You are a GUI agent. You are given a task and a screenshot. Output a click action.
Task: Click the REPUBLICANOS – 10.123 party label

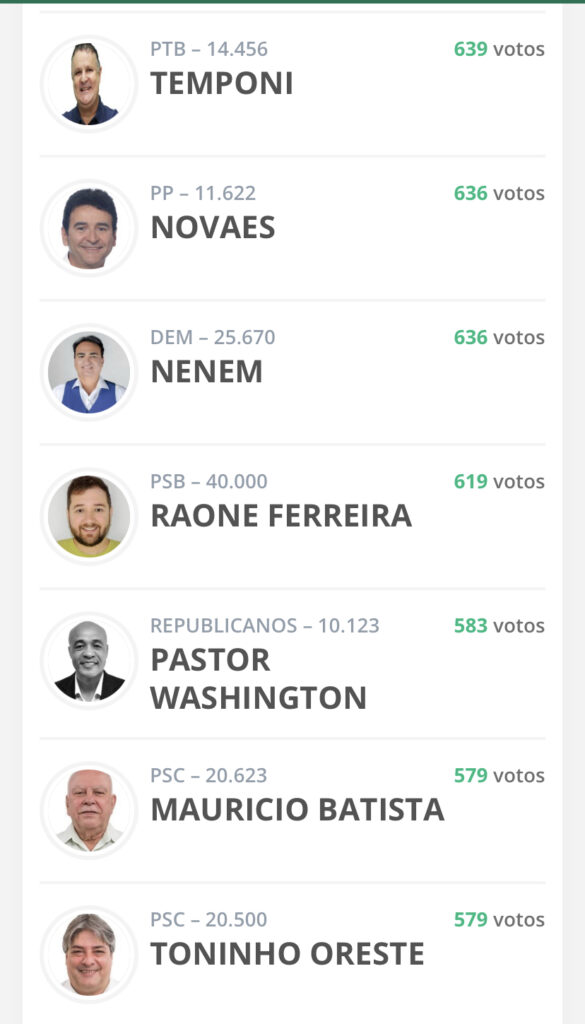click(x=264, y=626)
